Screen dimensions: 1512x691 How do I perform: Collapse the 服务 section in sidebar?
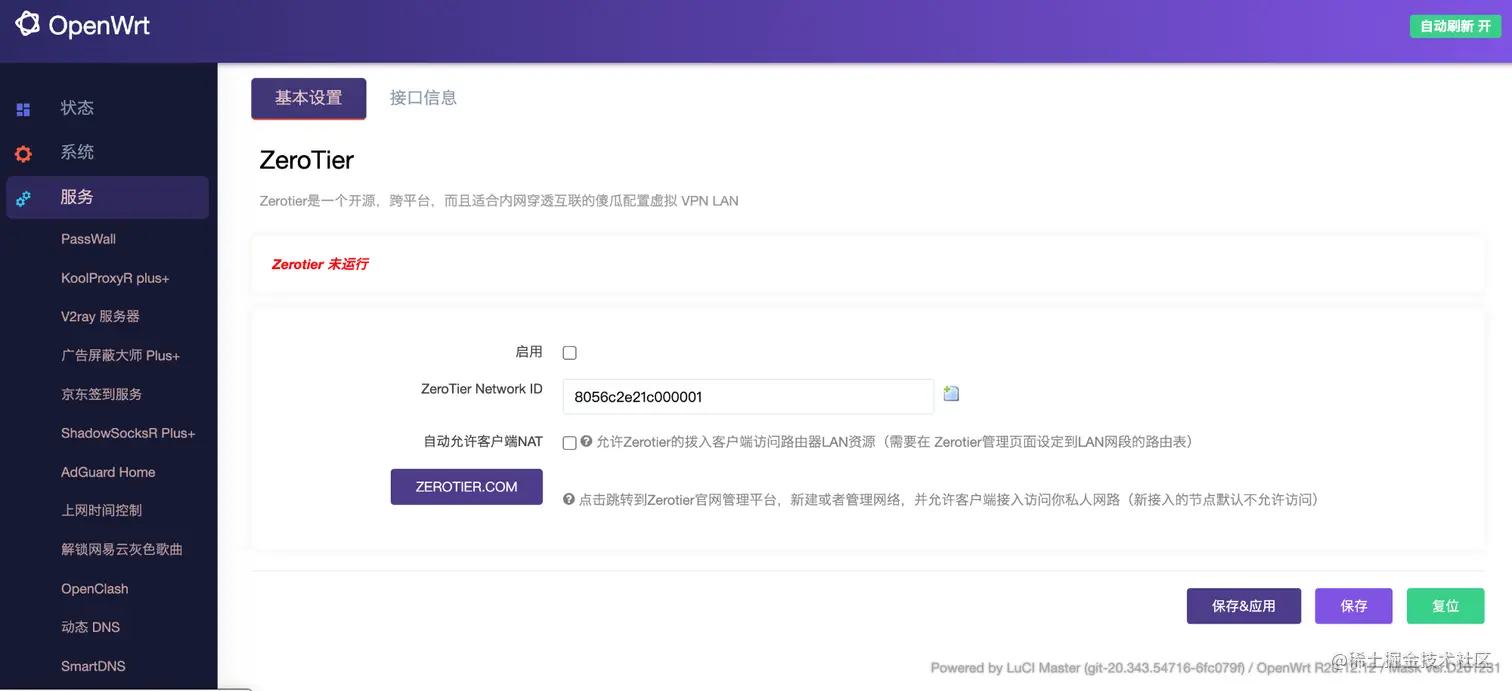tap(77, 198)
